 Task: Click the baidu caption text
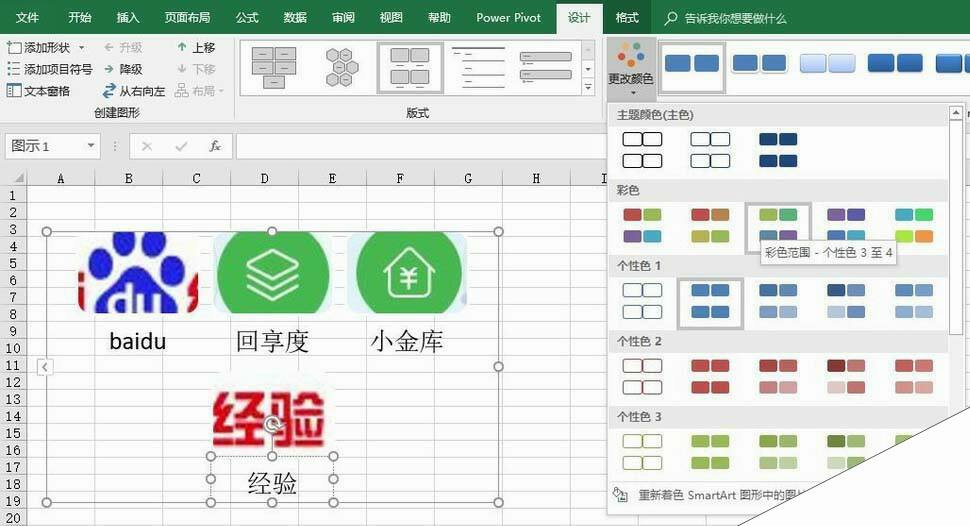pos(138,341)
